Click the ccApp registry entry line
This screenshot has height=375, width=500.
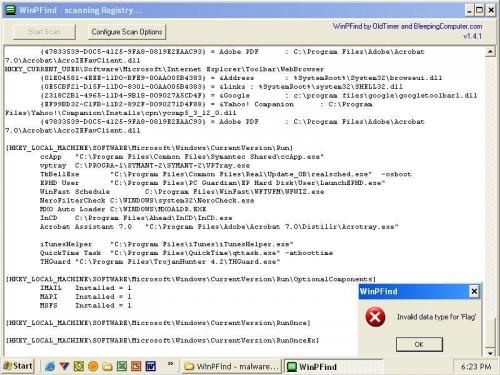coord(182,157)
